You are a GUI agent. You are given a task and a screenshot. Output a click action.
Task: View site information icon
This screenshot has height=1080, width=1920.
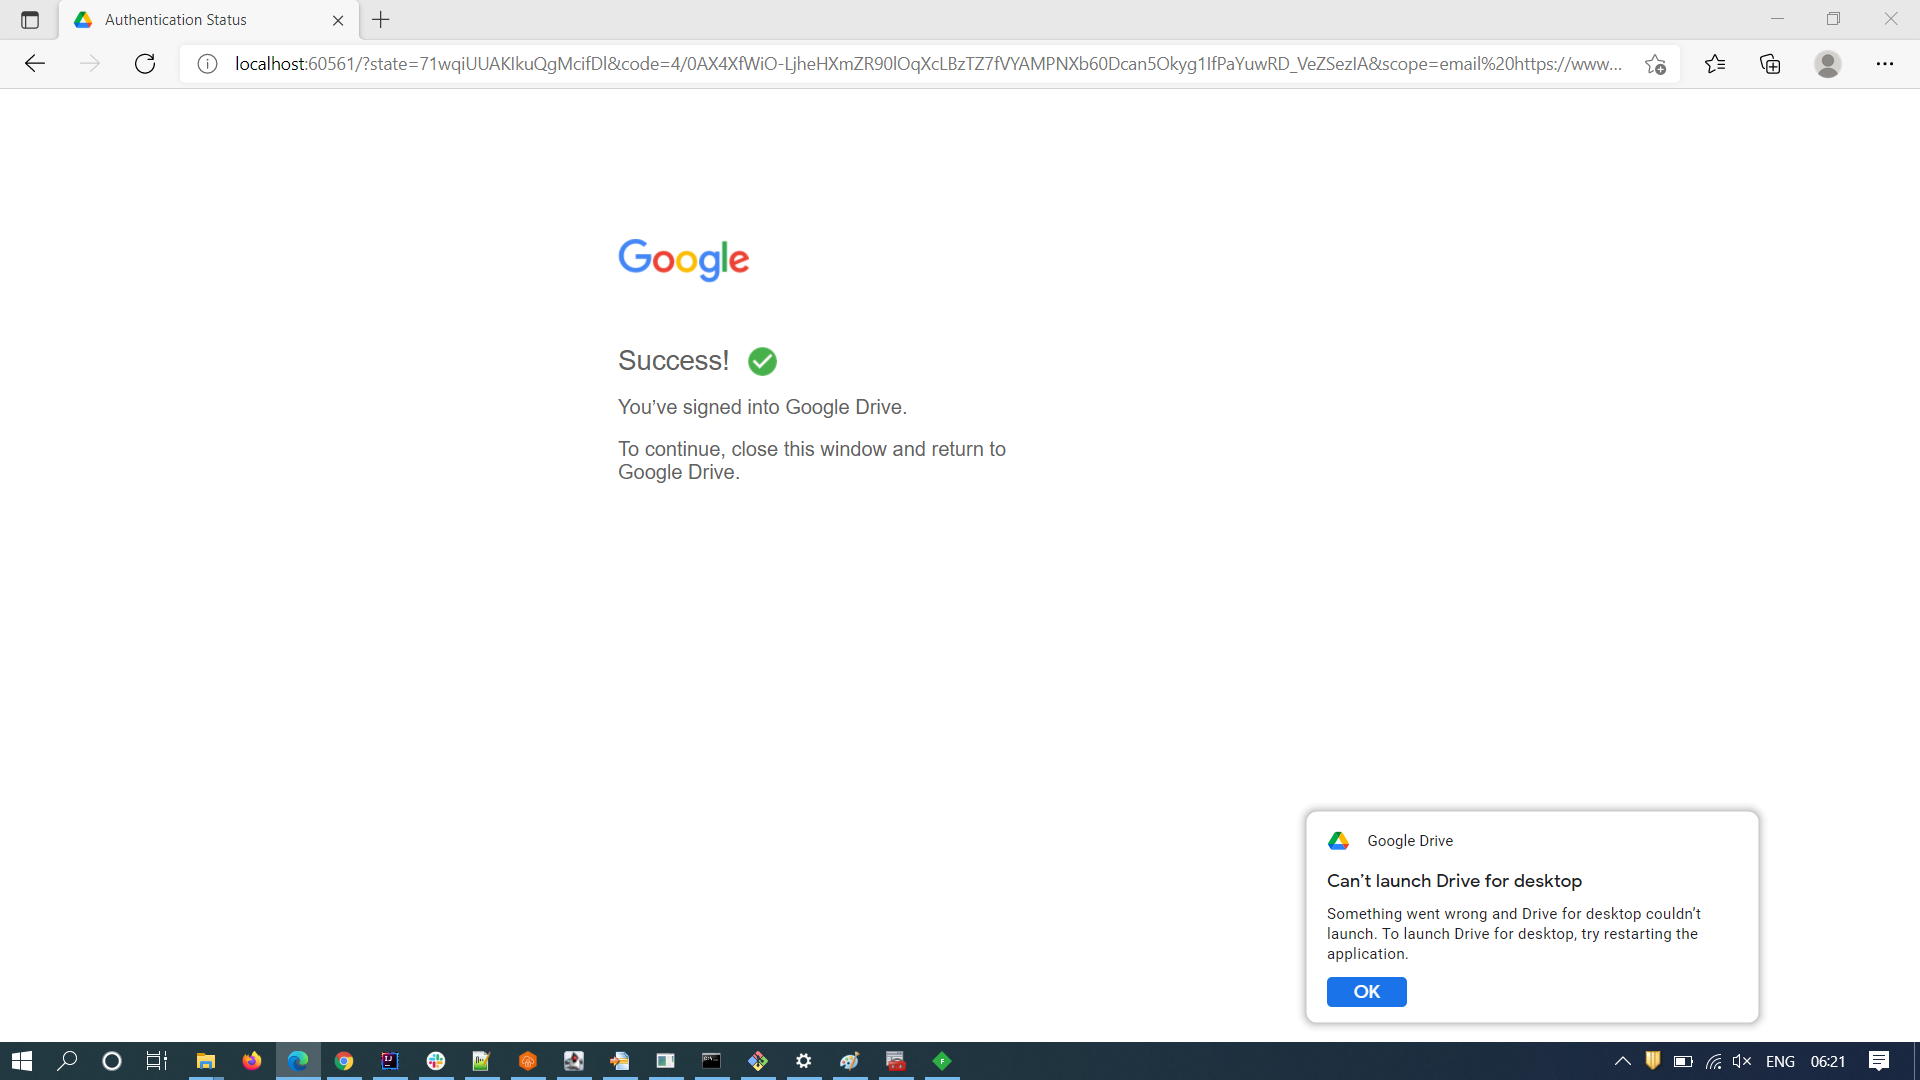[207, 64]
